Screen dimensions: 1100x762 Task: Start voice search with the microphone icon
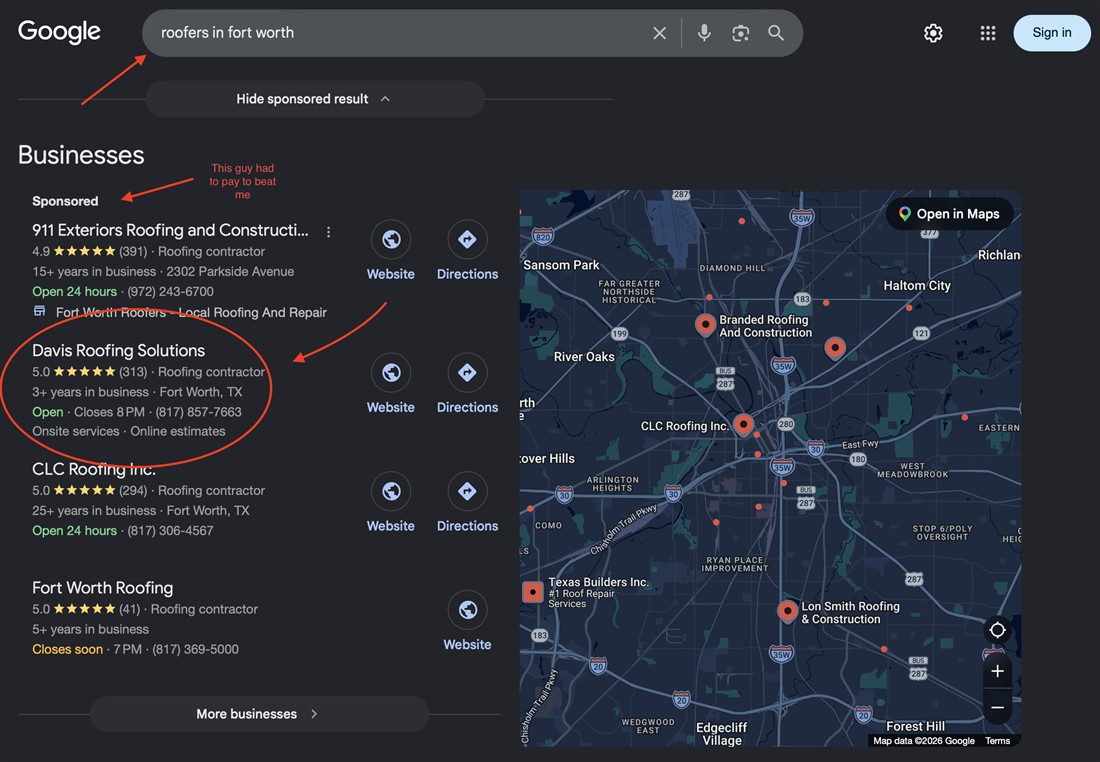tap(704, 33)
